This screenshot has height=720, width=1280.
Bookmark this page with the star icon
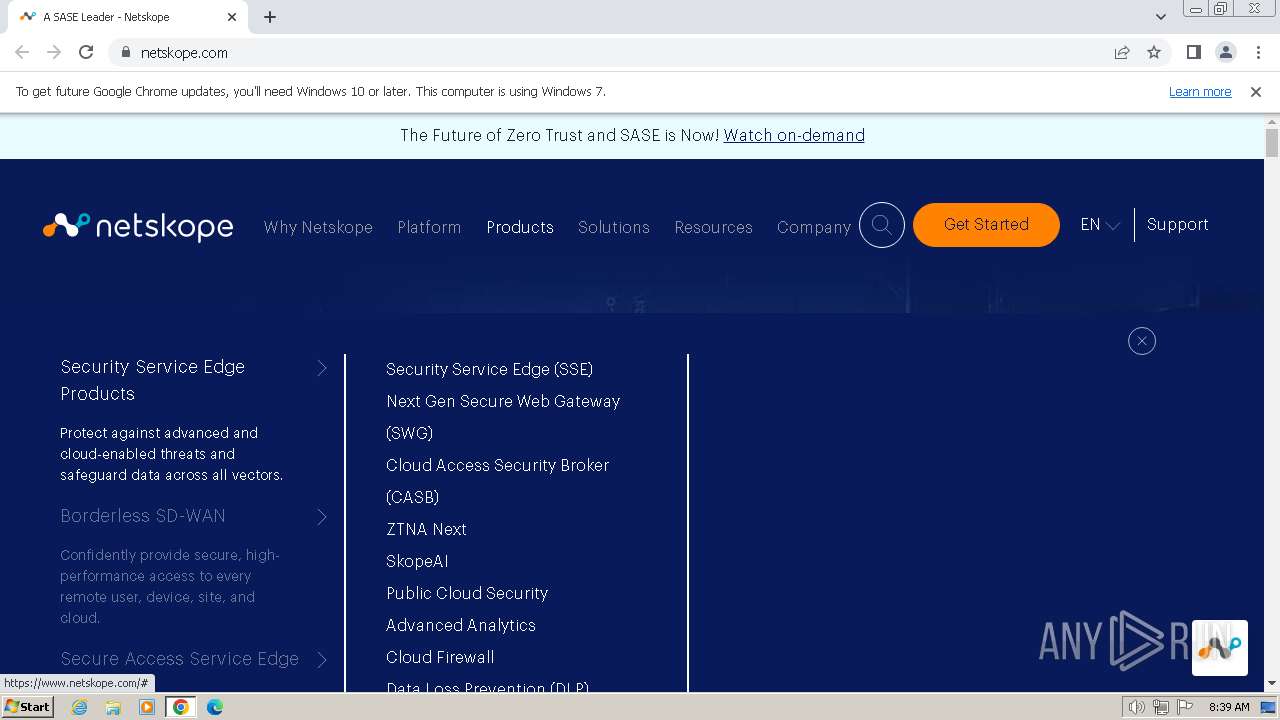[x=1154, y=52]
